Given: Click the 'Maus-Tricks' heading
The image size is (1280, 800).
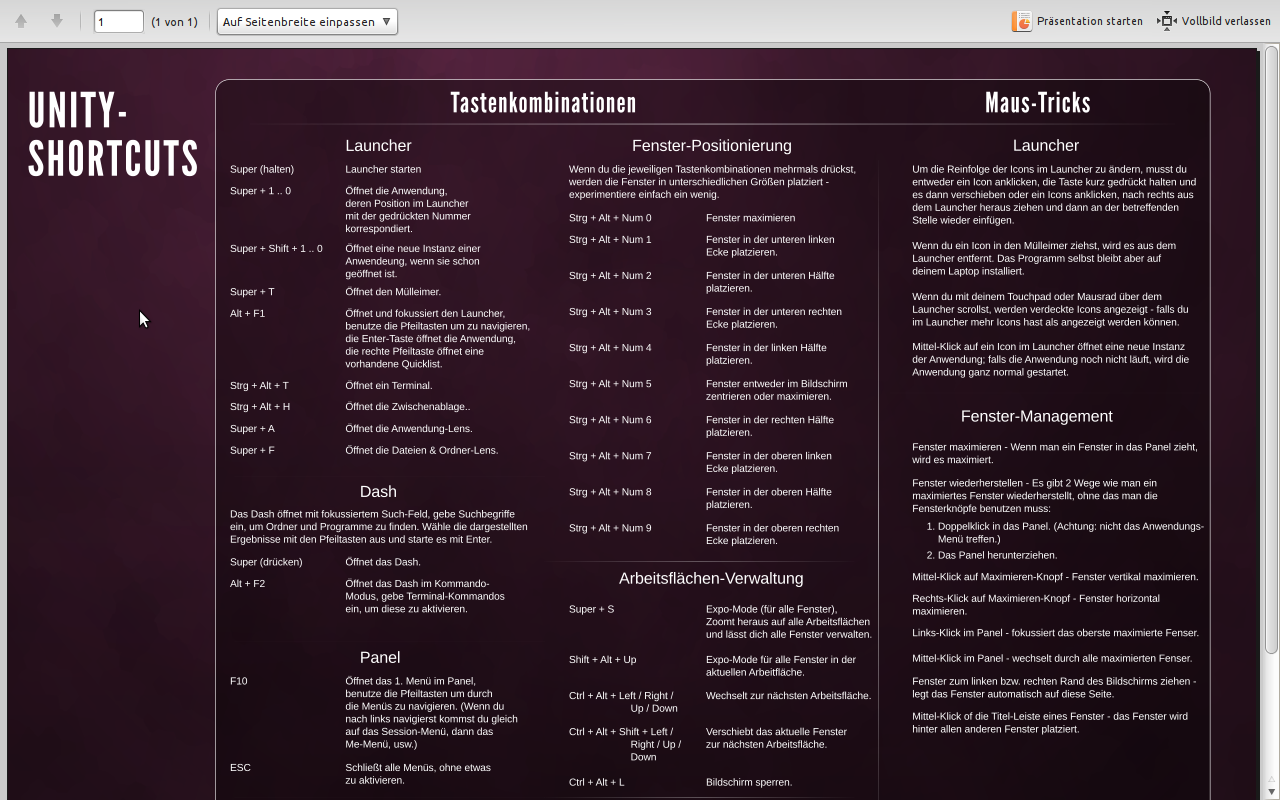Looking at the screenshot, I should [1037, 103].
